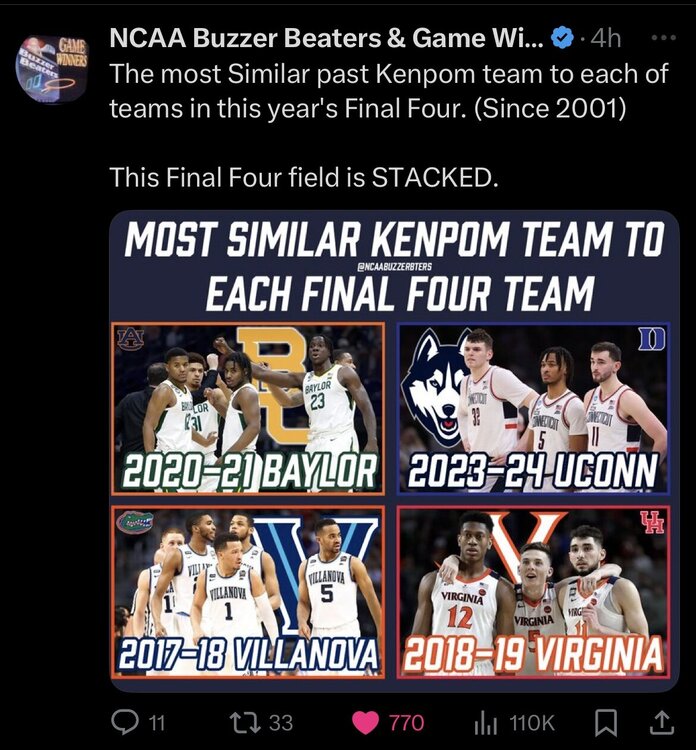Tap the repost arrows icon

[245, 722]
